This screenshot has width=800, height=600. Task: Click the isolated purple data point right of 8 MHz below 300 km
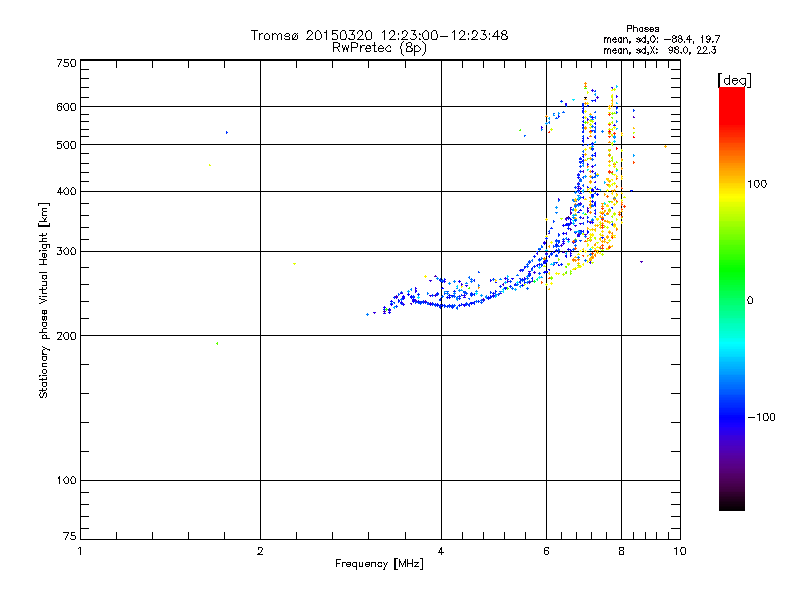(x=641, y=262)
